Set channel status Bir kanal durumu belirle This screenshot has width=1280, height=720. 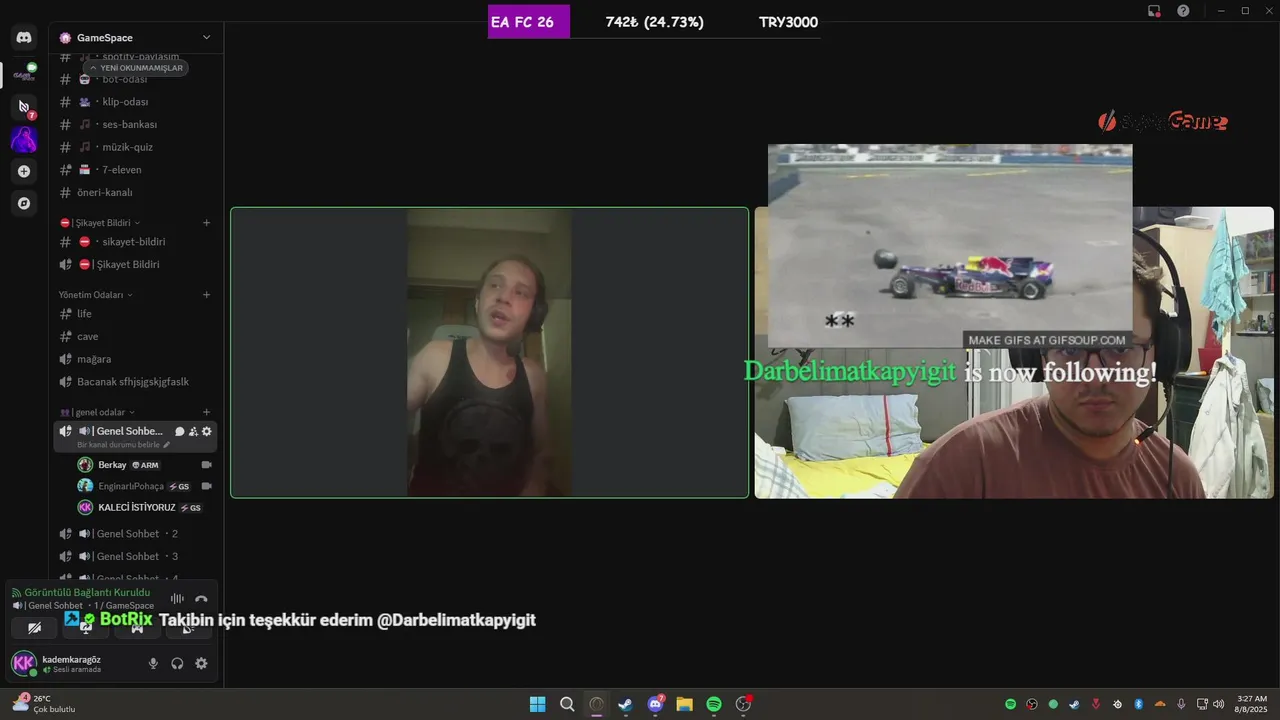(124, 444)
